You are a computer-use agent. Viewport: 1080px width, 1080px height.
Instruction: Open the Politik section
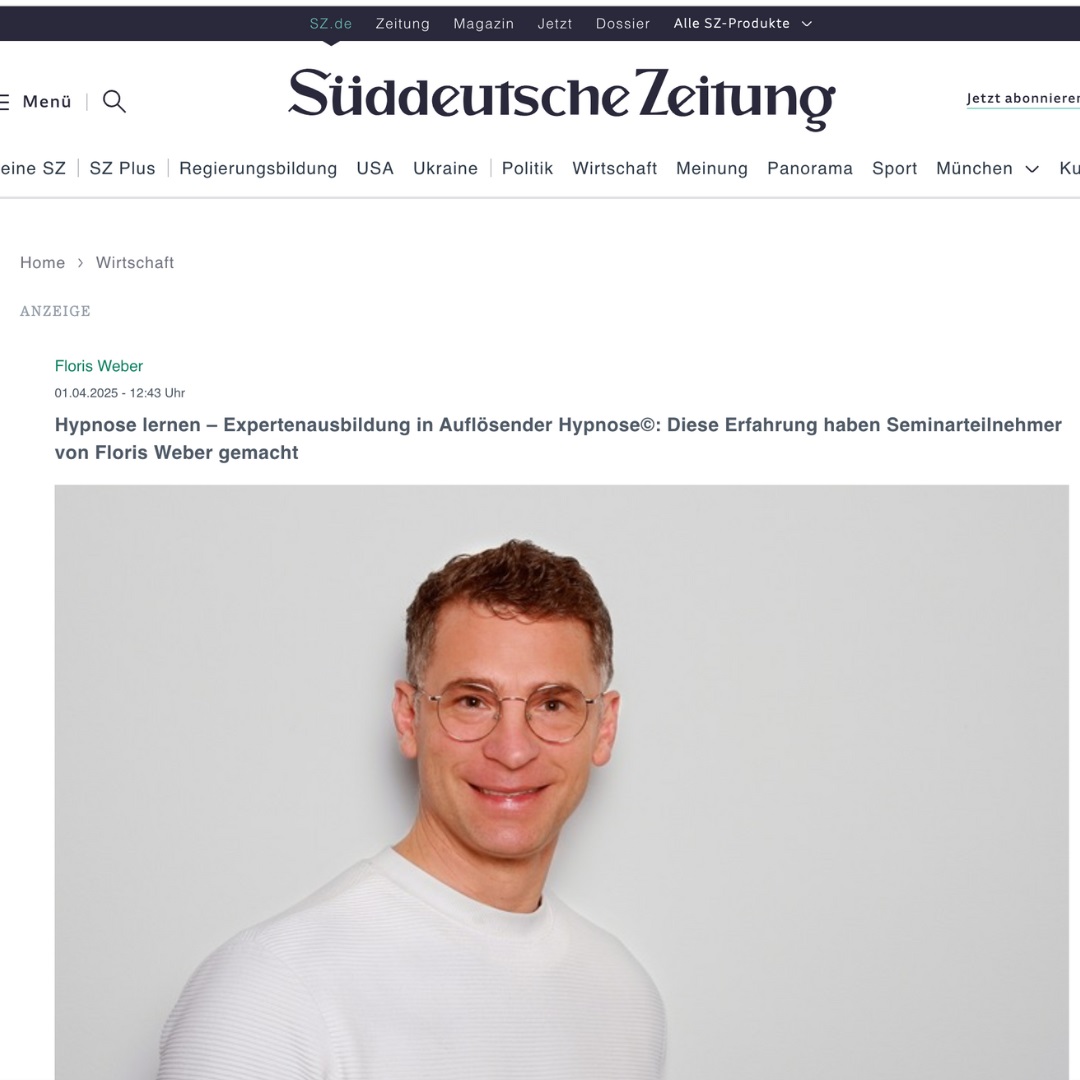click(x=527, y=168)
